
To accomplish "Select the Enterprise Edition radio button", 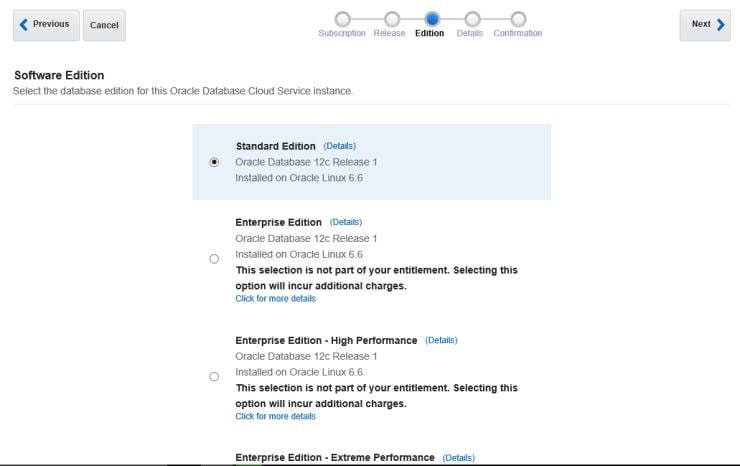I will [214, 259].
